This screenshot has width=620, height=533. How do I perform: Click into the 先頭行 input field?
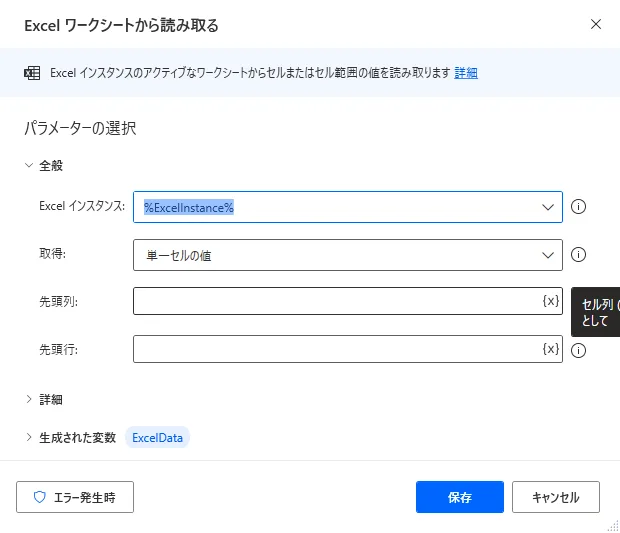click(335, 349)
